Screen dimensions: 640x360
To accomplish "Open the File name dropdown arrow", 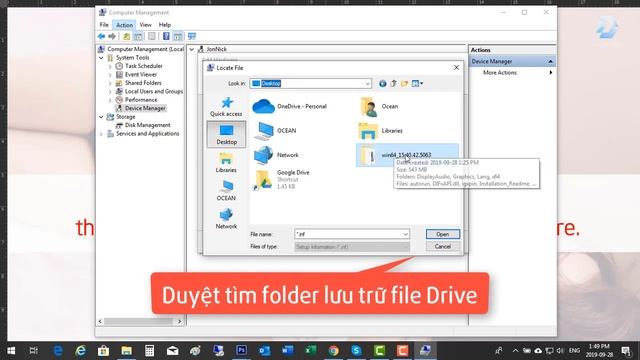I will point(405,234).
